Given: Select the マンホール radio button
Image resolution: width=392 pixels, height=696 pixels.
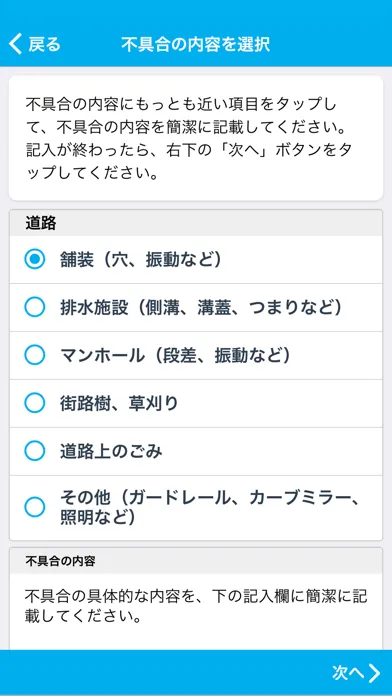Looking at the screenshot, I should (35, 355).
